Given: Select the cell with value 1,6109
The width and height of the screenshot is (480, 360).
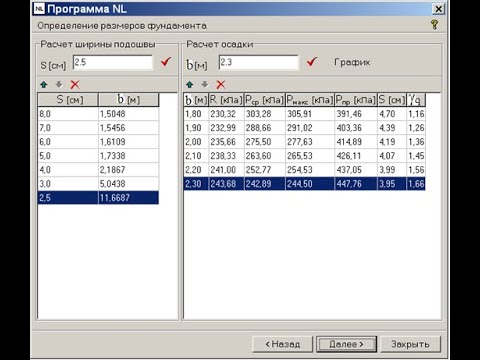Looking at the screenshot, I should [129, 142].
